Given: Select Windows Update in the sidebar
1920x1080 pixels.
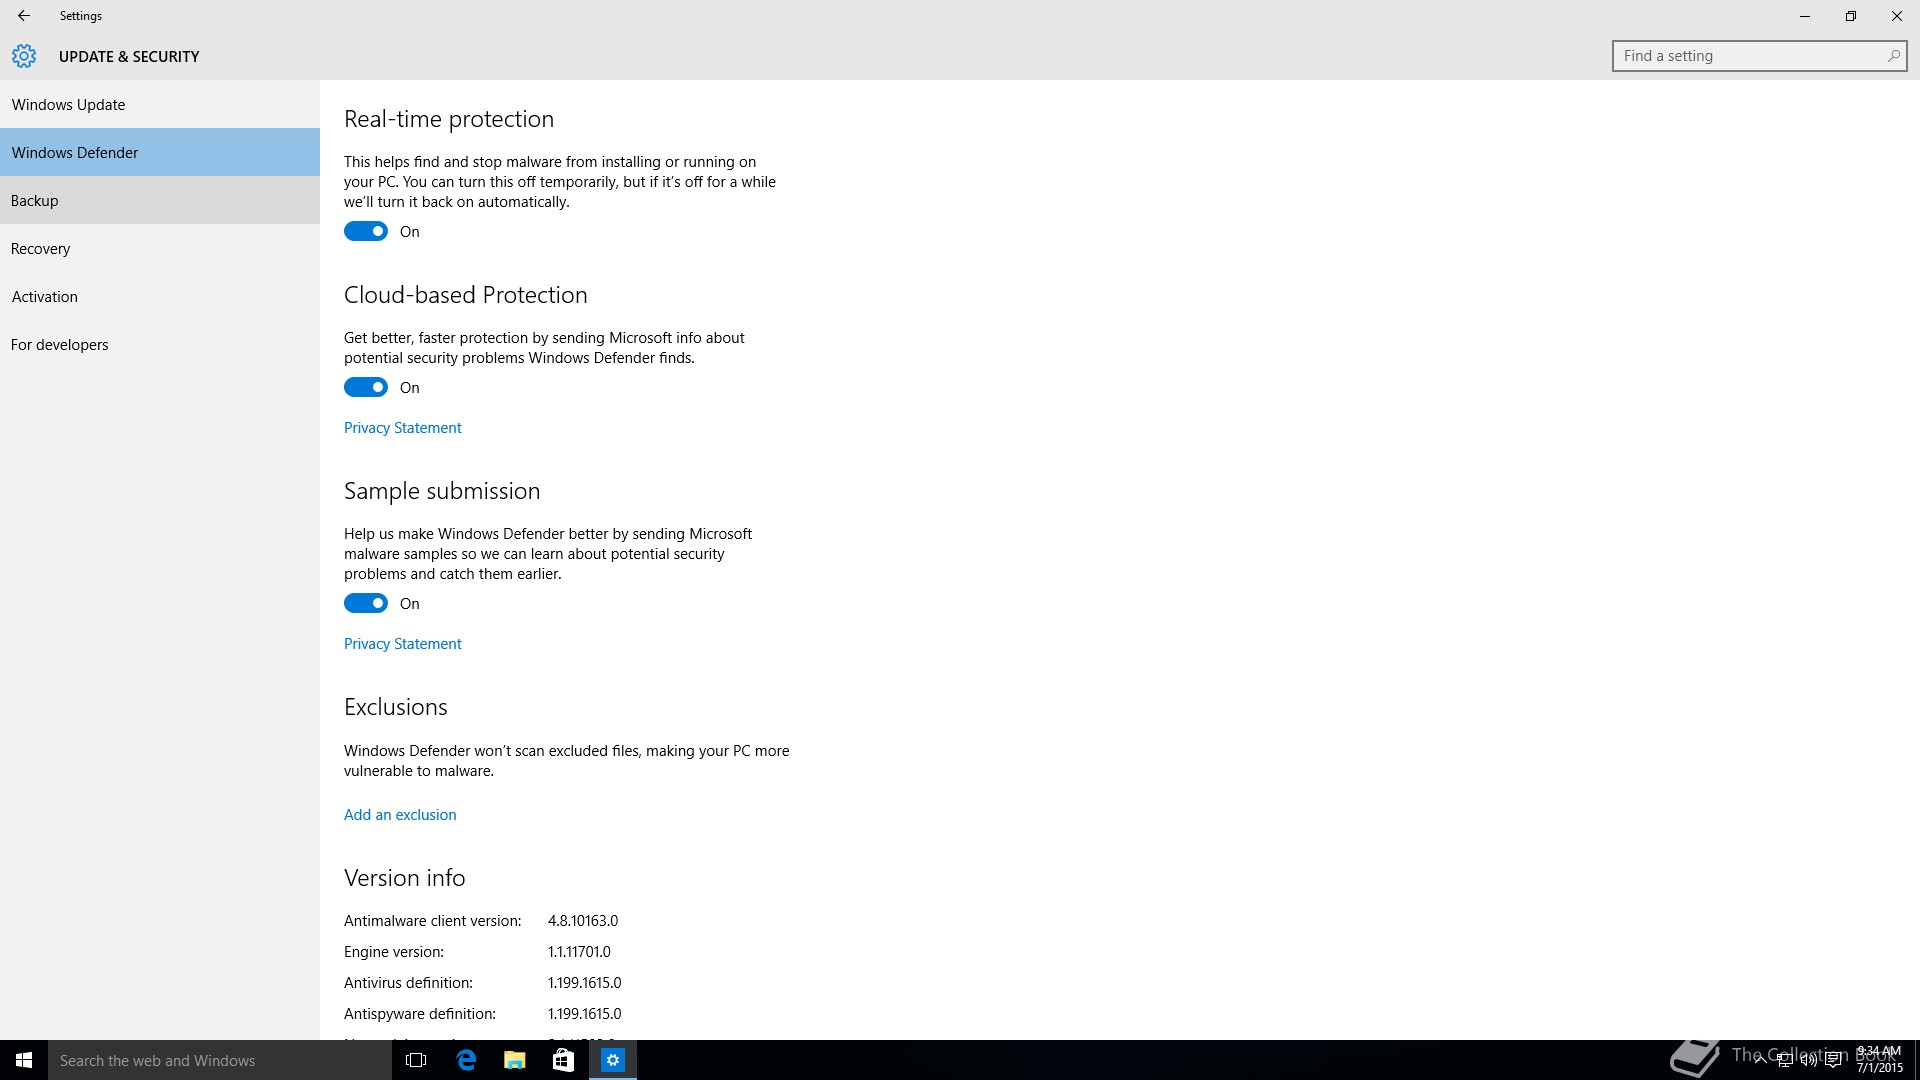Looking at the screenshot, I should pos(69,105).
